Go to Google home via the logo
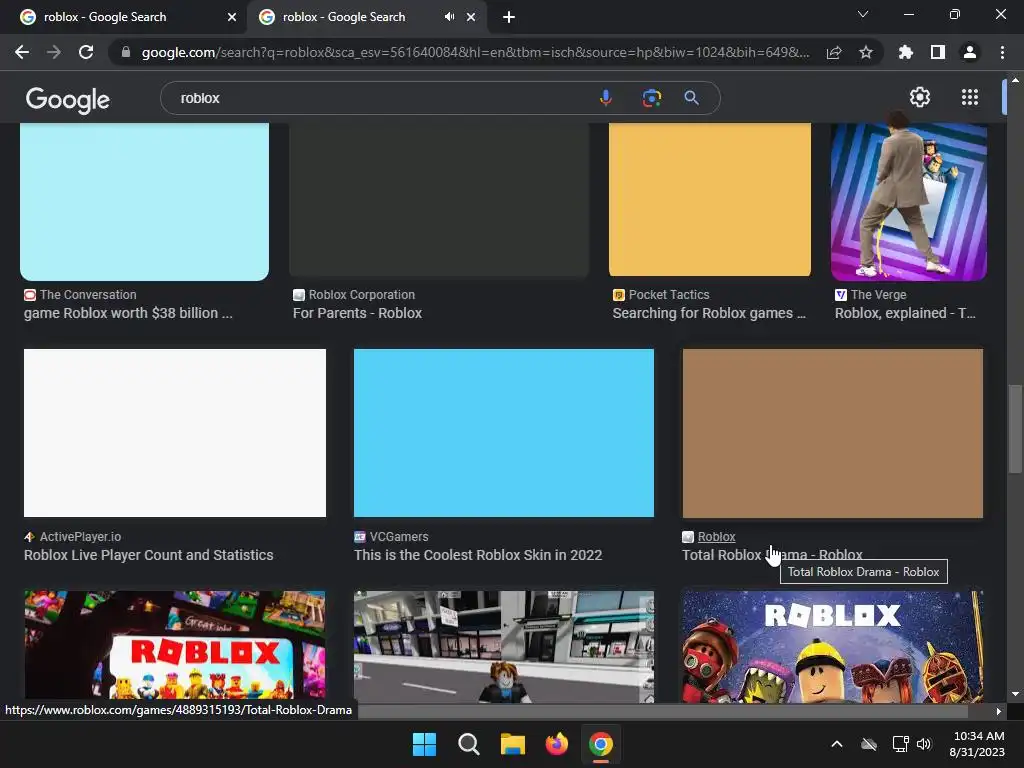This screenshot has height=768, width=1024. (67, 100)
